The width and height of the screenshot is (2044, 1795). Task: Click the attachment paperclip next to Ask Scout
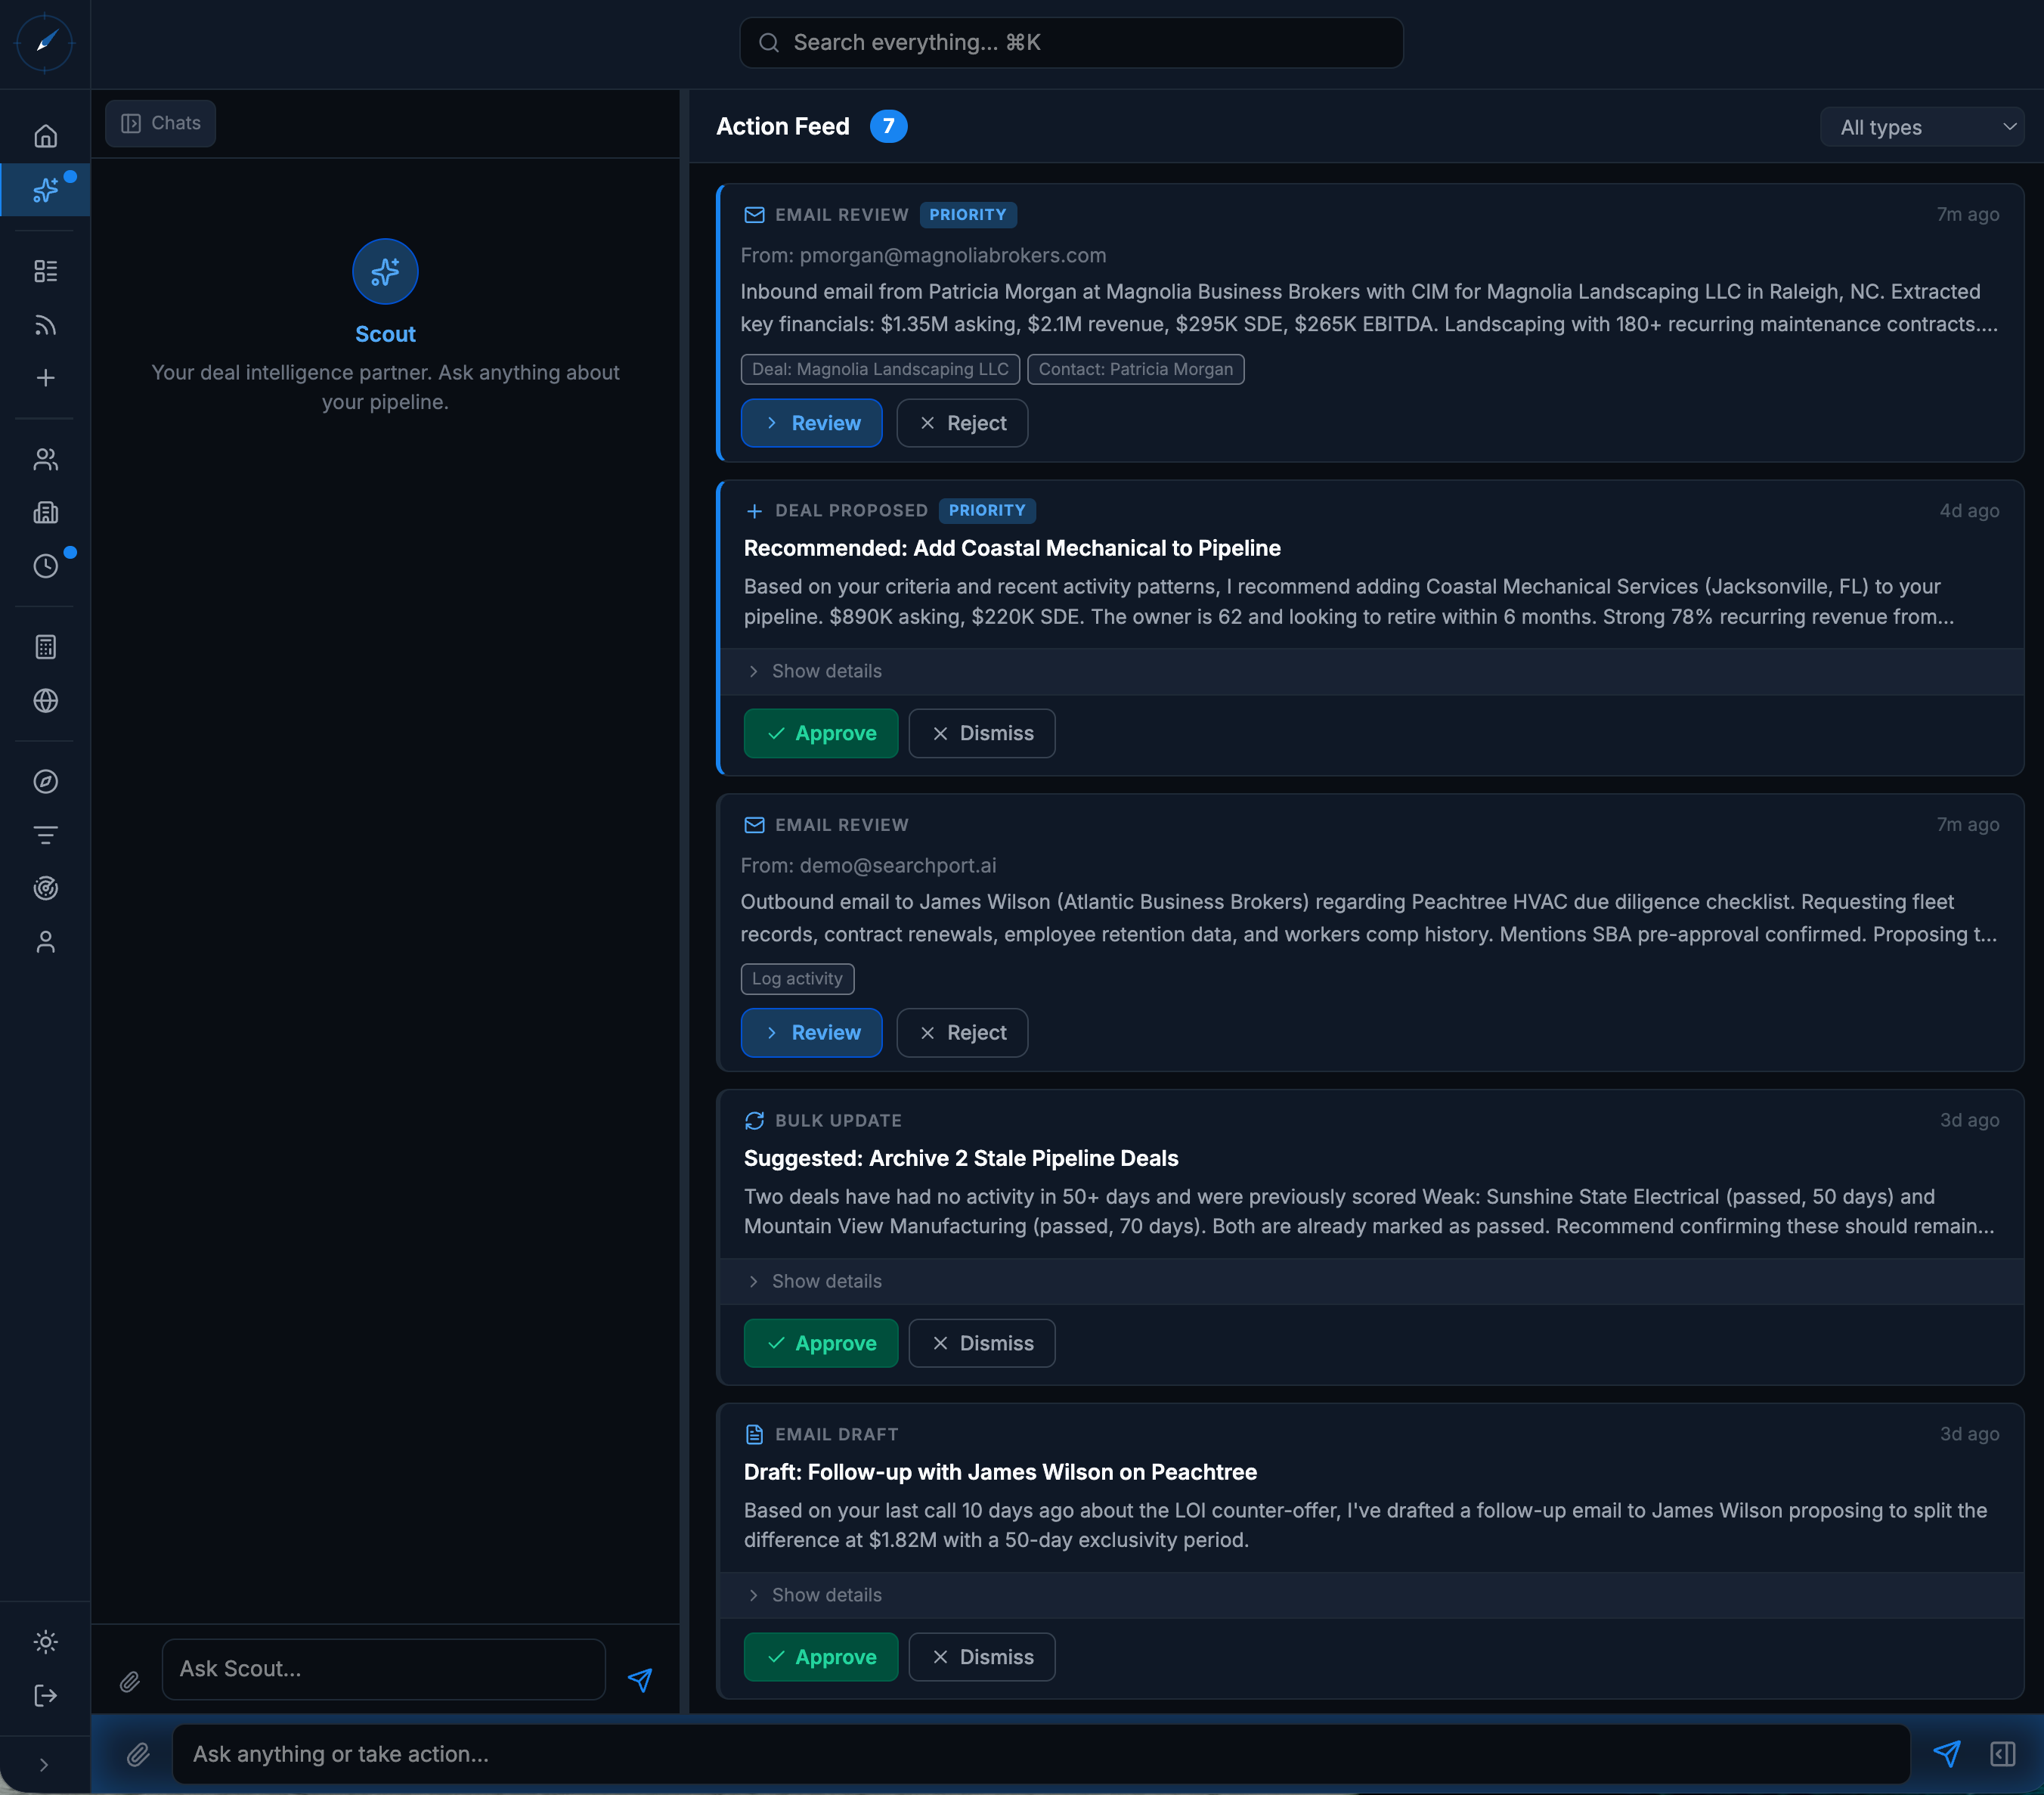point(129,1681)
